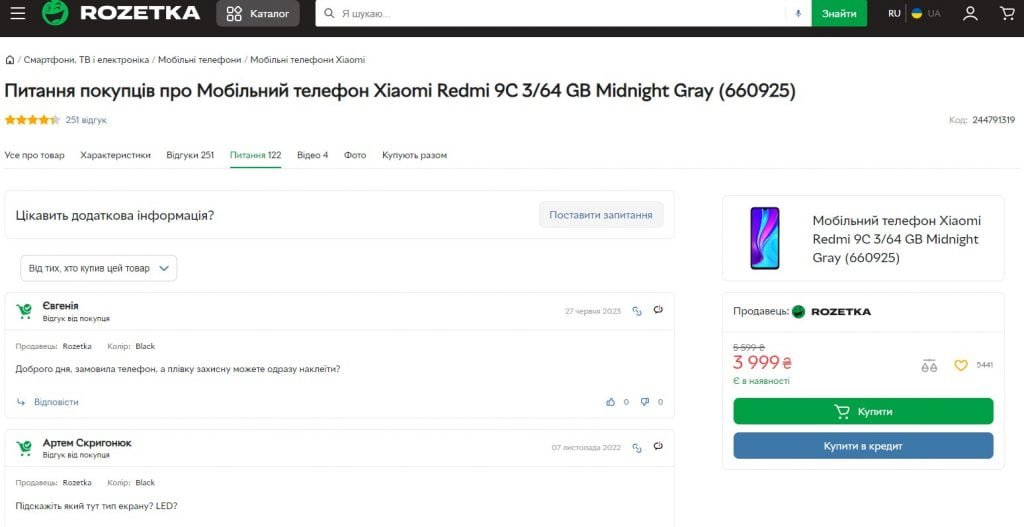Click the microphone voice search icon
This screenshot has width=1024, height=527.
click(x=798, y=14)
